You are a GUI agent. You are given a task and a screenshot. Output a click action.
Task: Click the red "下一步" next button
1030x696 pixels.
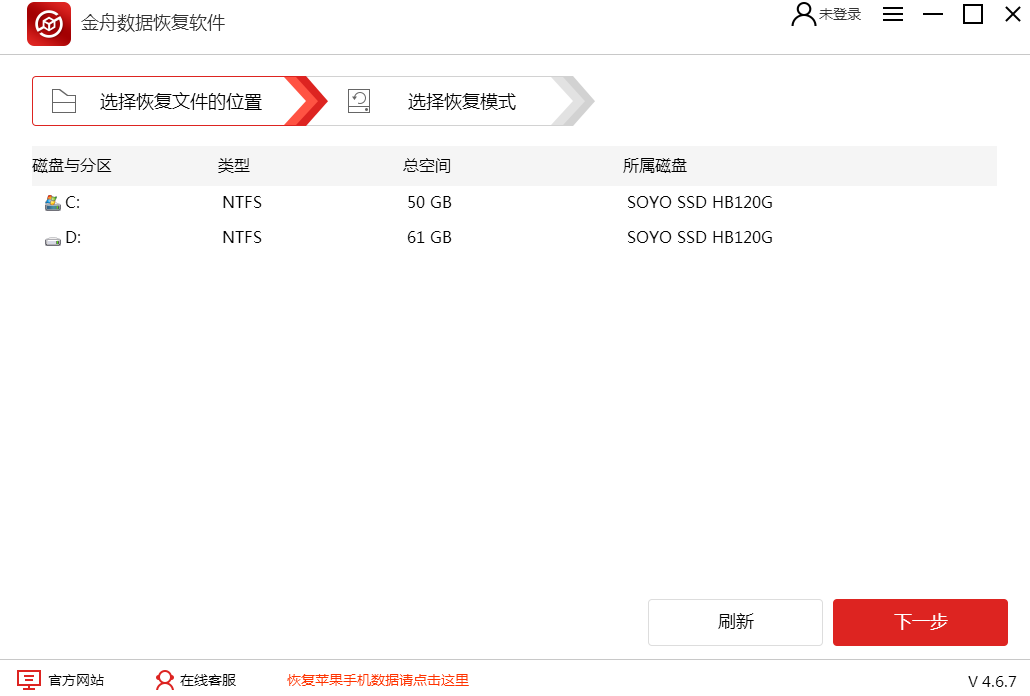pos(920,622)
